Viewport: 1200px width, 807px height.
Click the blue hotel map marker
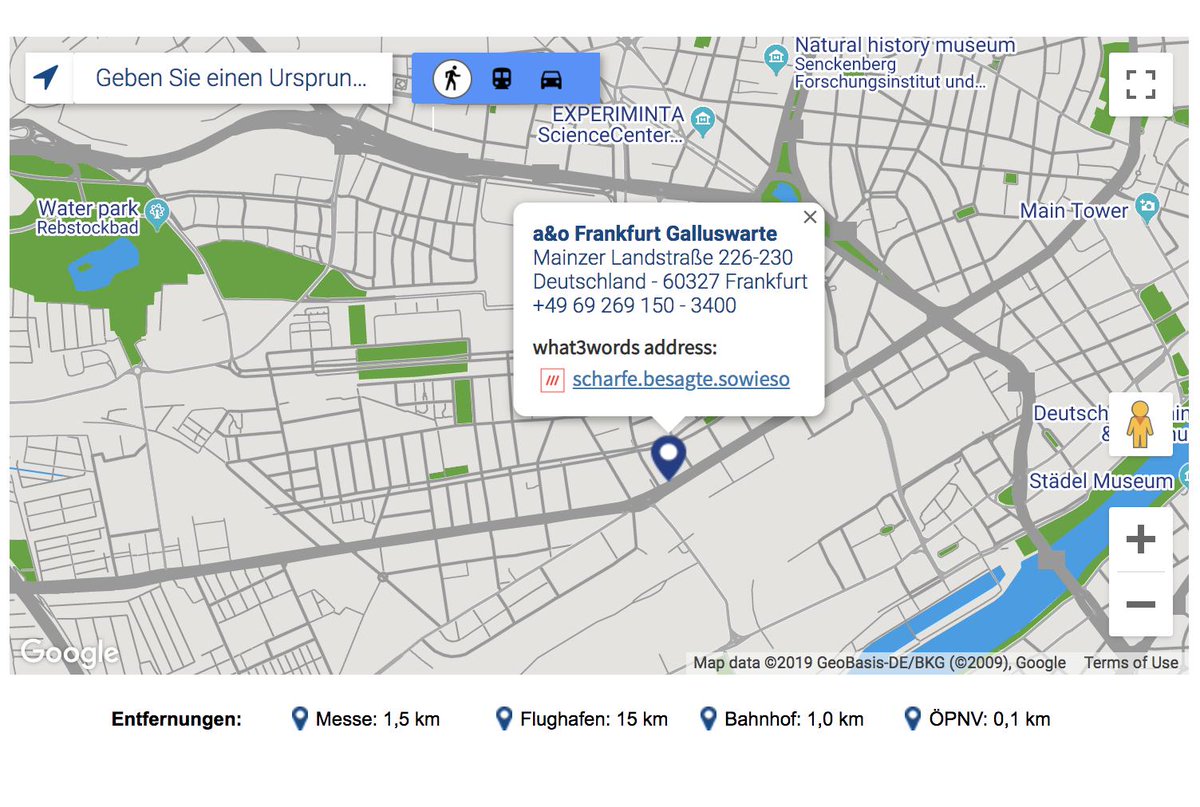pyautogui.click(x=668, y=458)
